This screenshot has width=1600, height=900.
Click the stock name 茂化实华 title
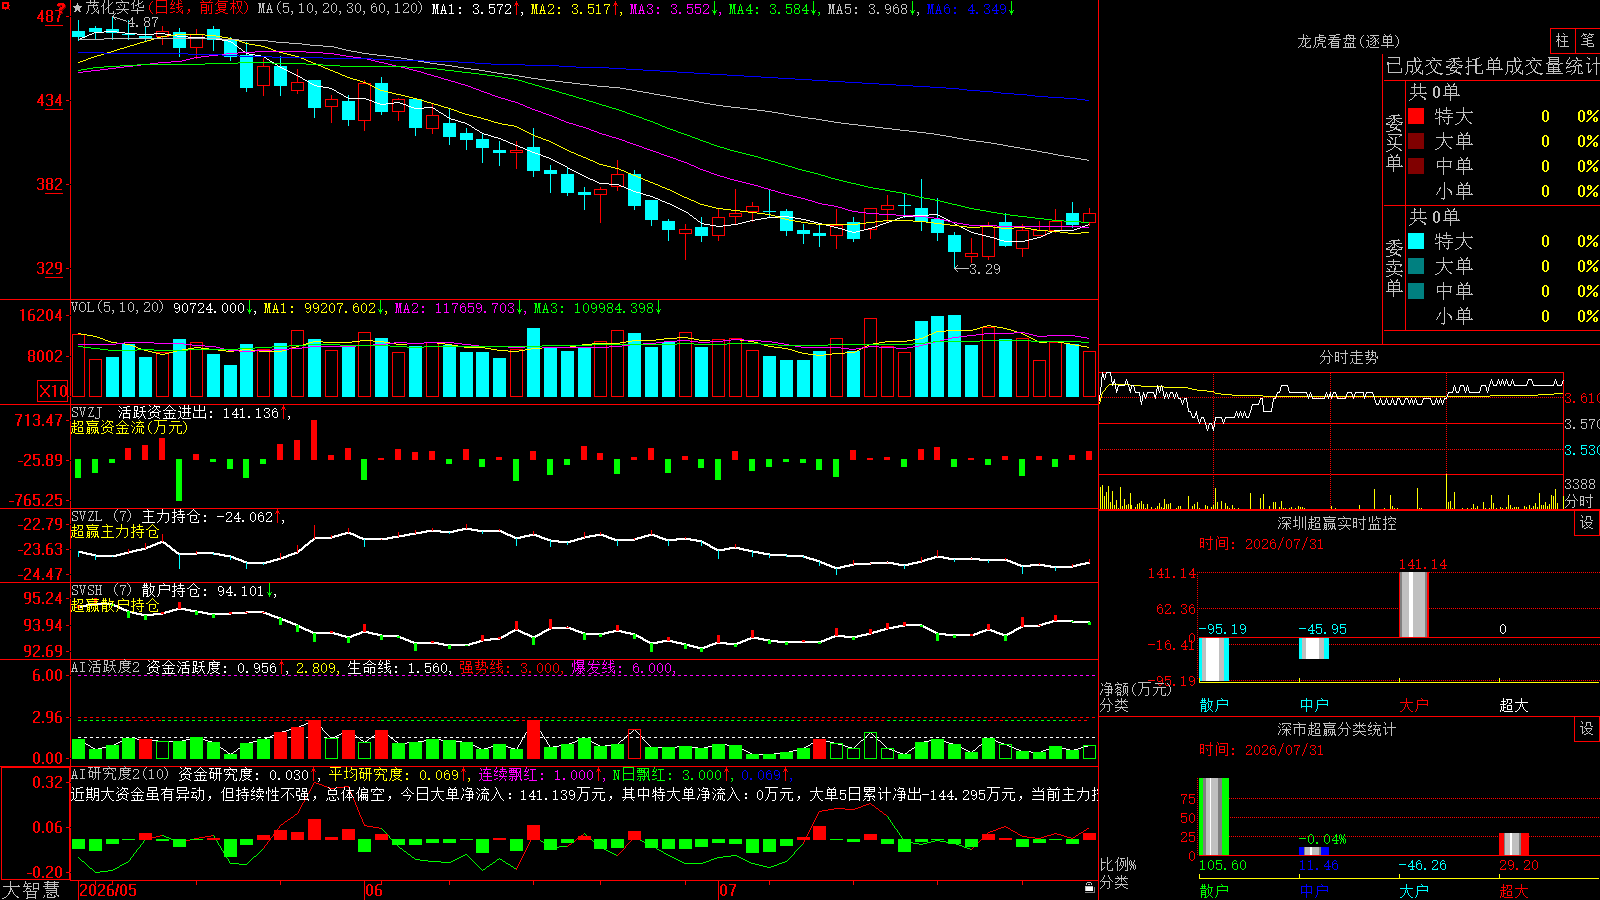click(115, 8)
